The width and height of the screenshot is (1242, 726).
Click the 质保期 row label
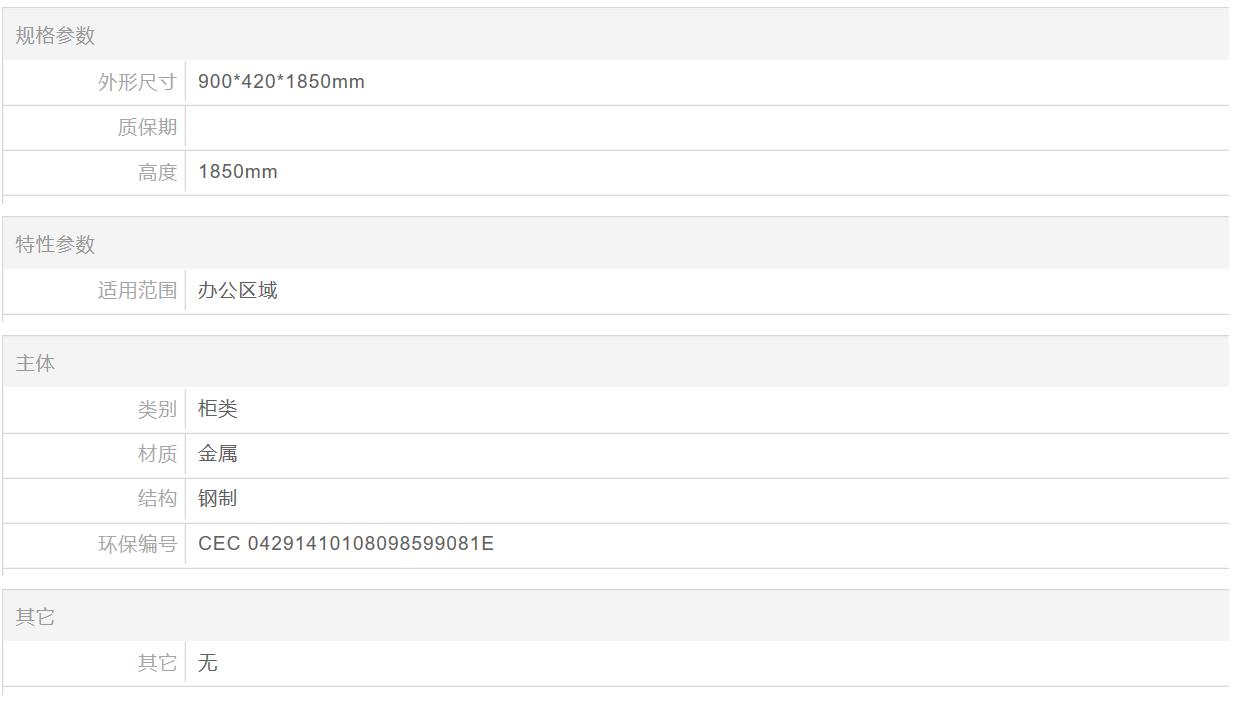tap(147, 127)
